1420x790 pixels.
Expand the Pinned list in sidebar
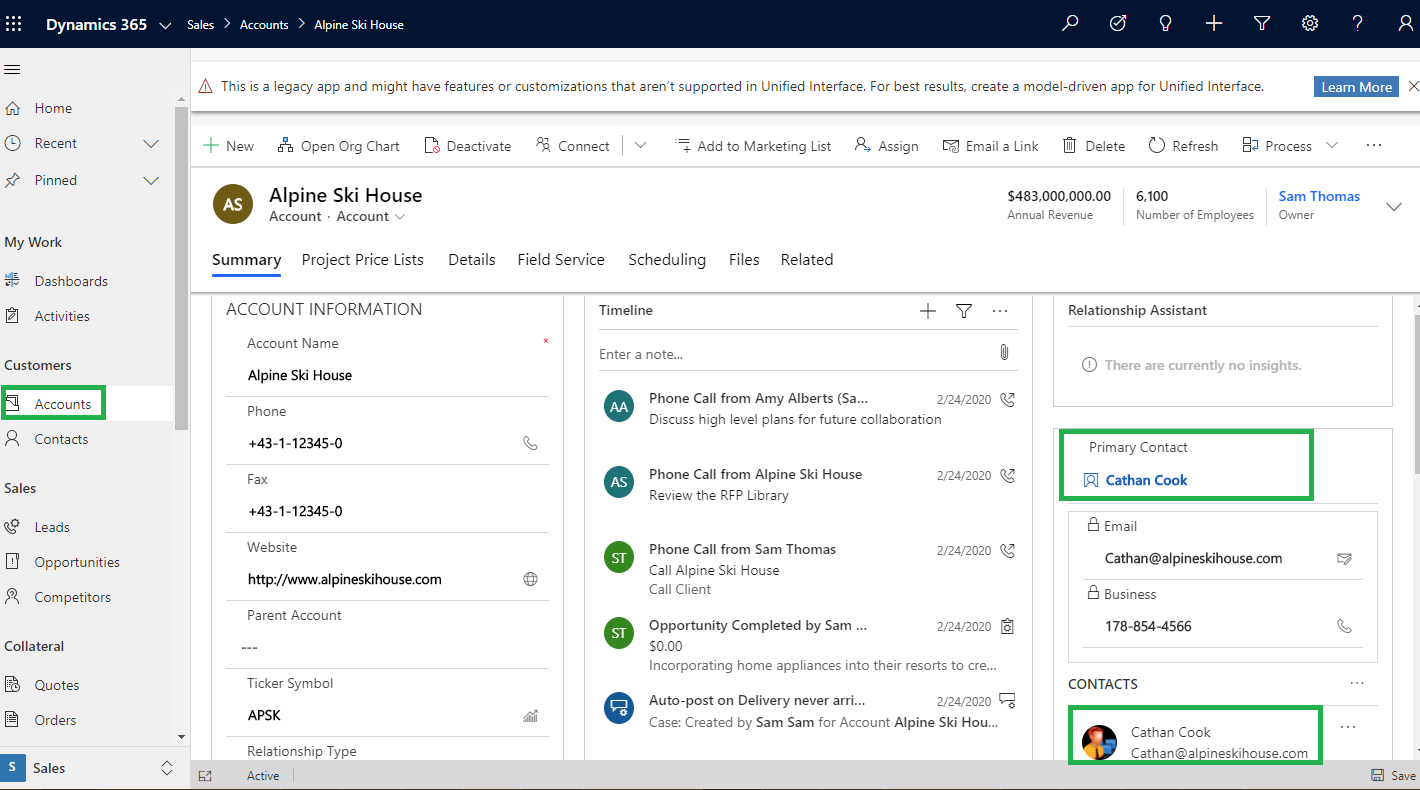pyautogui.click(x=151, y=181)
